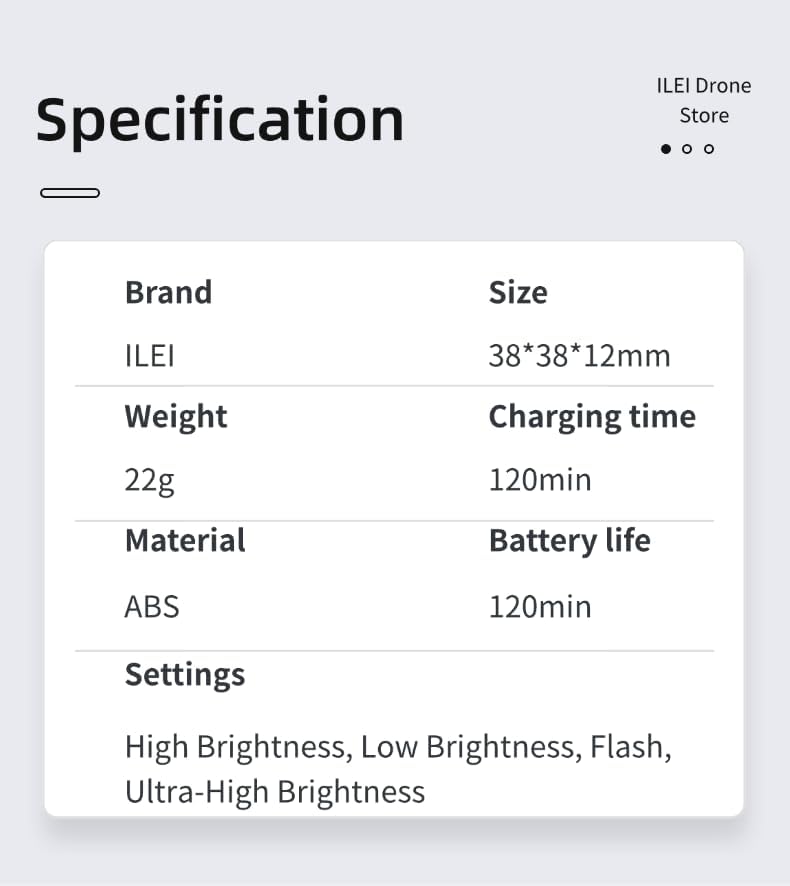
Task: Select the last hollow pagination dot
Action: click(x=709, y=149)
